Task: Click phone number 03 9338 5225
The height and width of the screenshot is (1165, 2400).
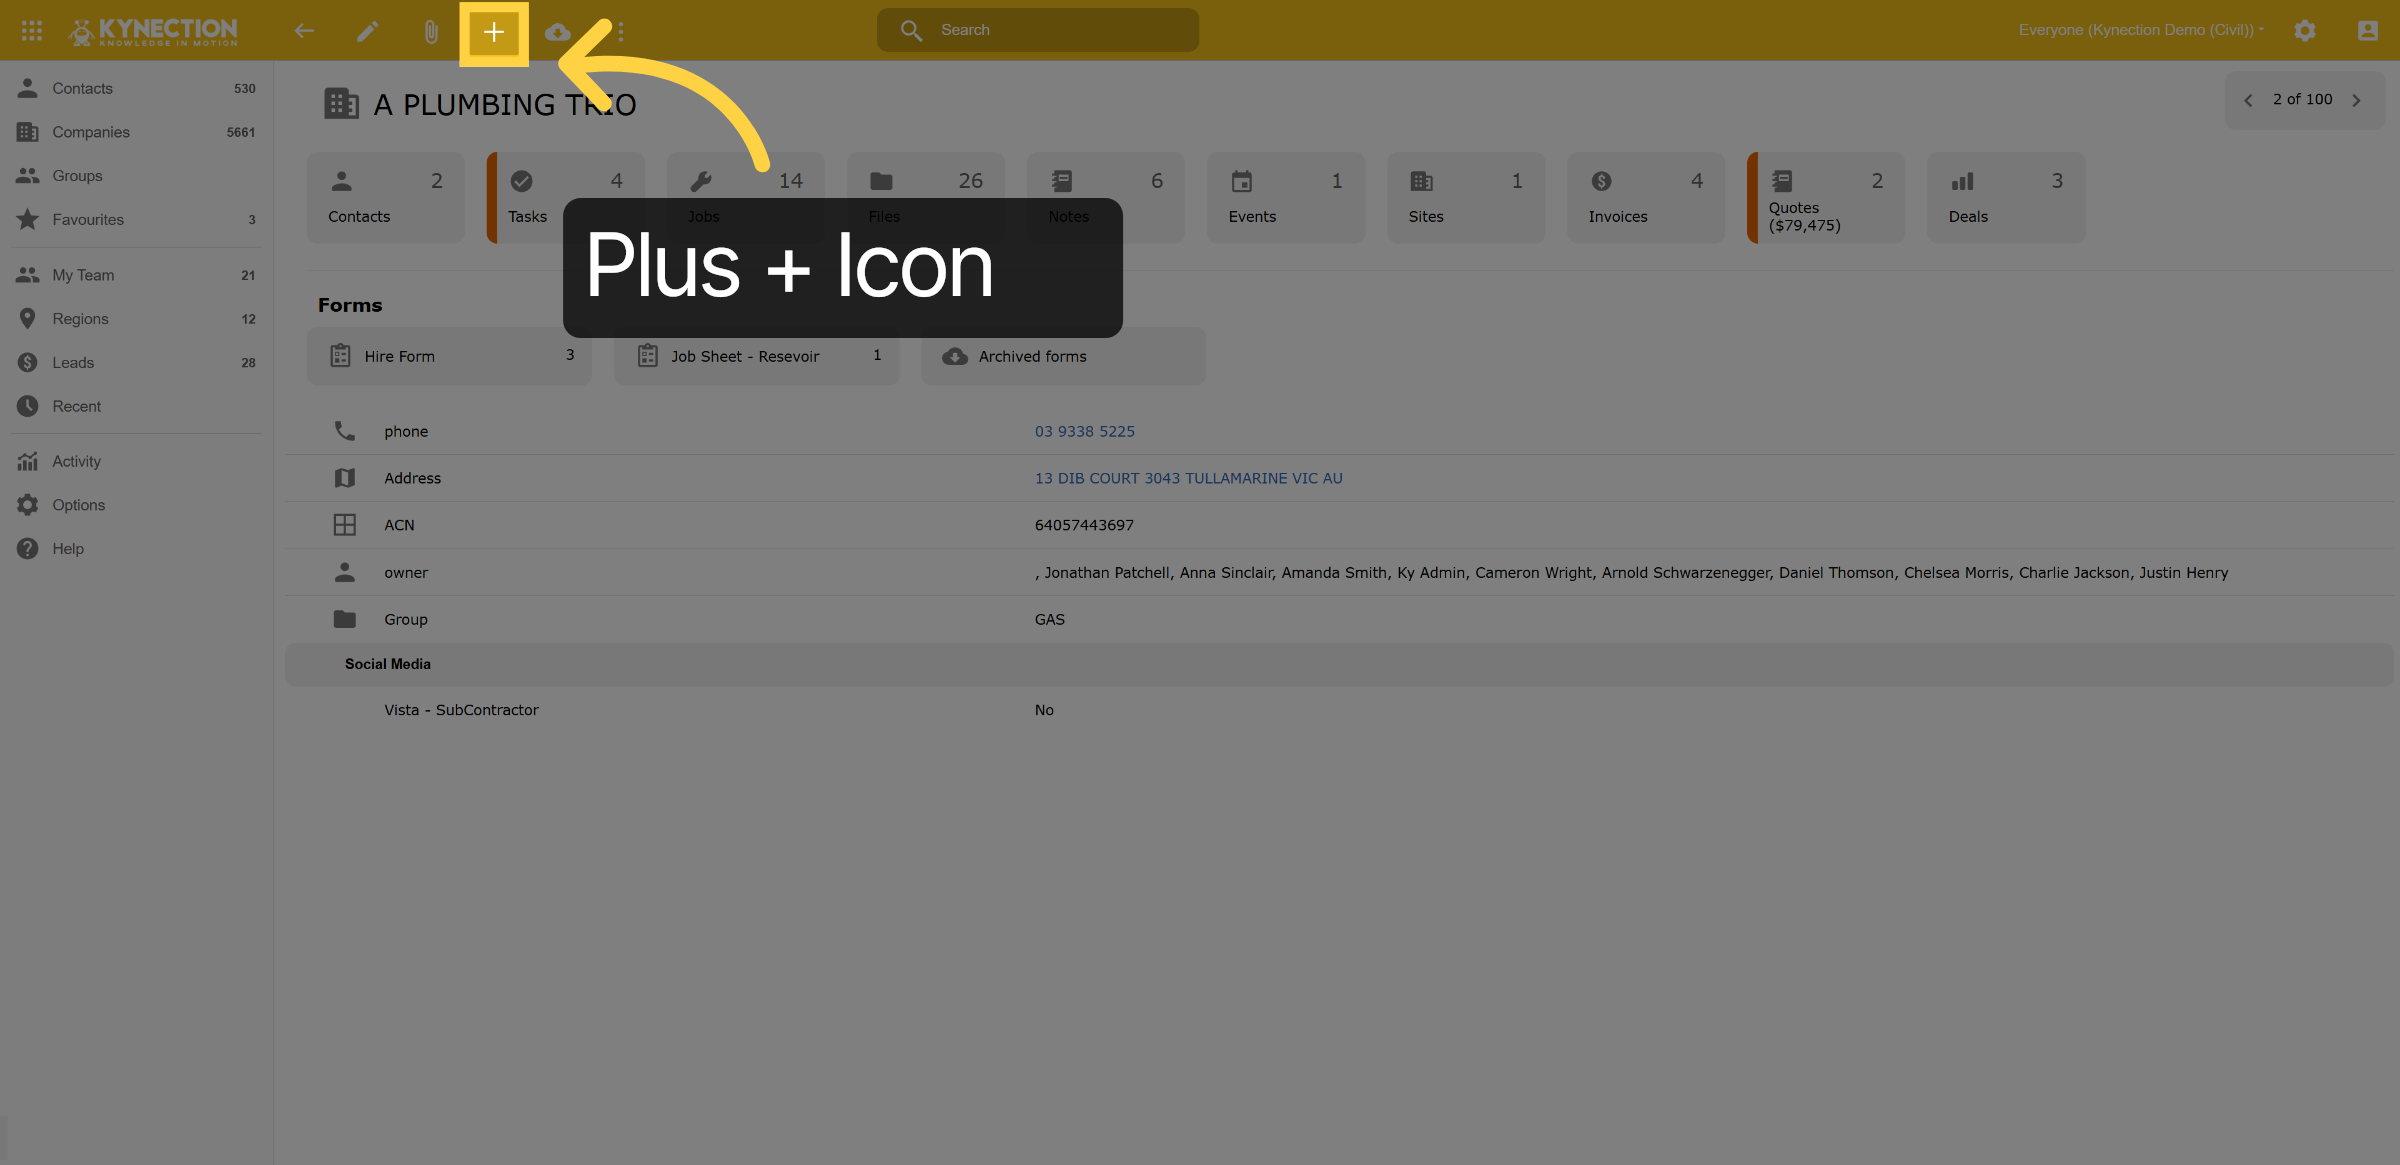Action: tap(1084, 431)
